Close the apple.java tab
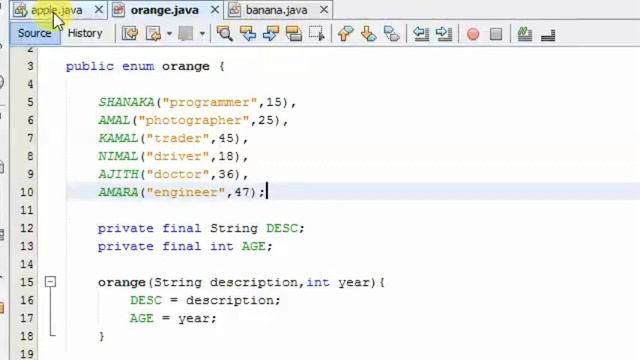This screenshot has width=640, height=360. (99, 10)
